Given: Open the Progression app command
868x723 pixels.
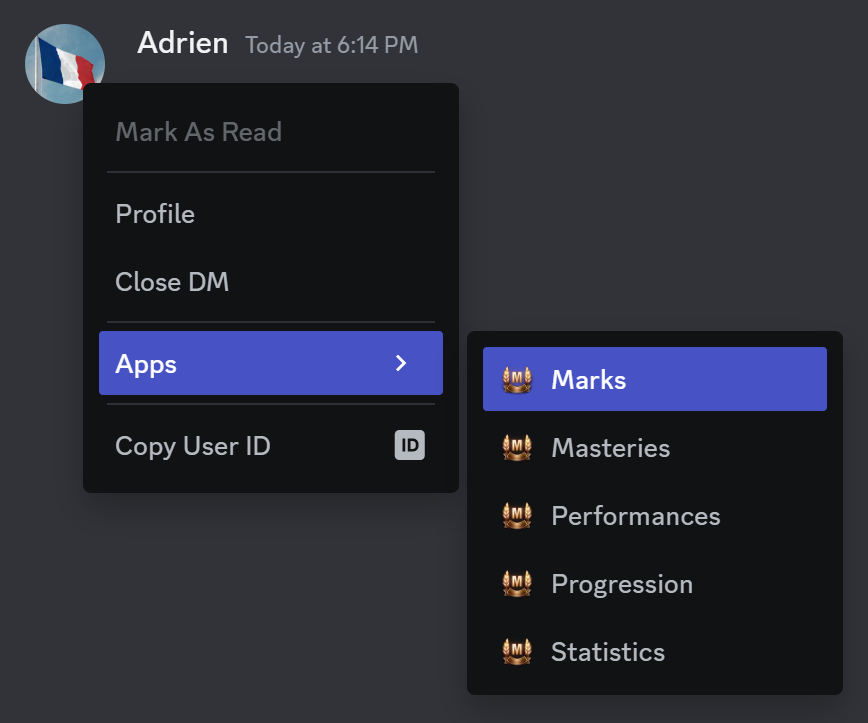Looking at the screenshot, I should coord(621,584).
